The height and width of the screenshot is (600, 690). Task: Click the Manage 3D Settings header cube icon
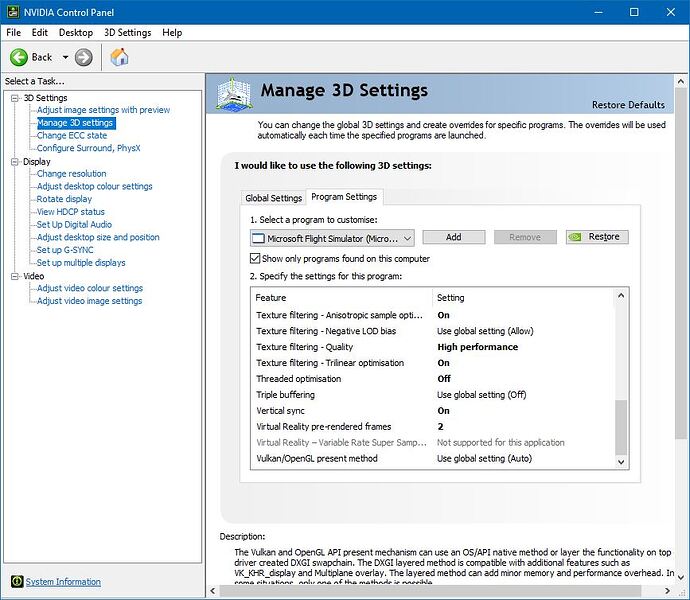[234, 94]
